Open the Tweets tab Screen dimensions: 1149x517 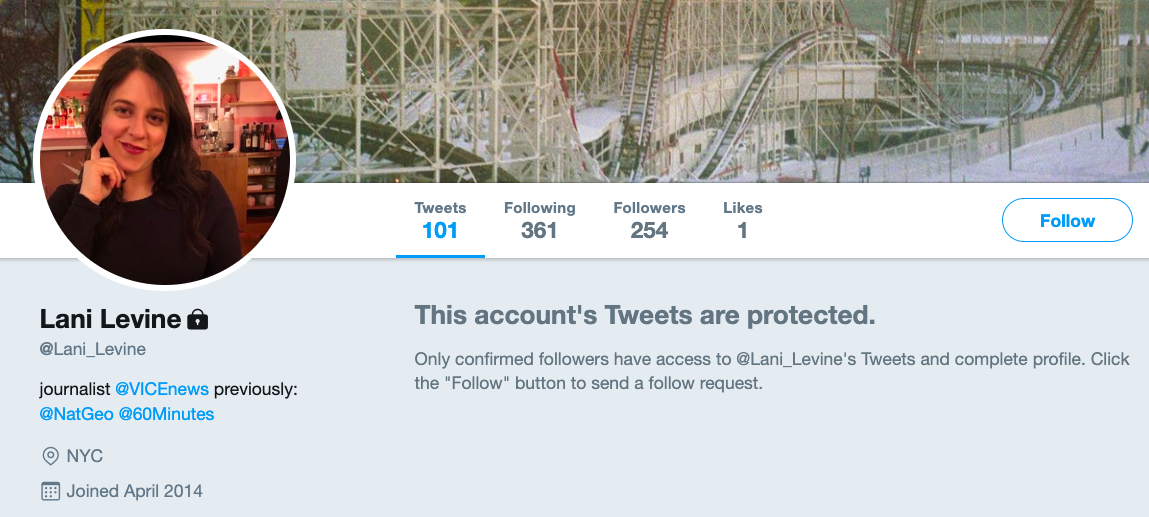[440, 220]
